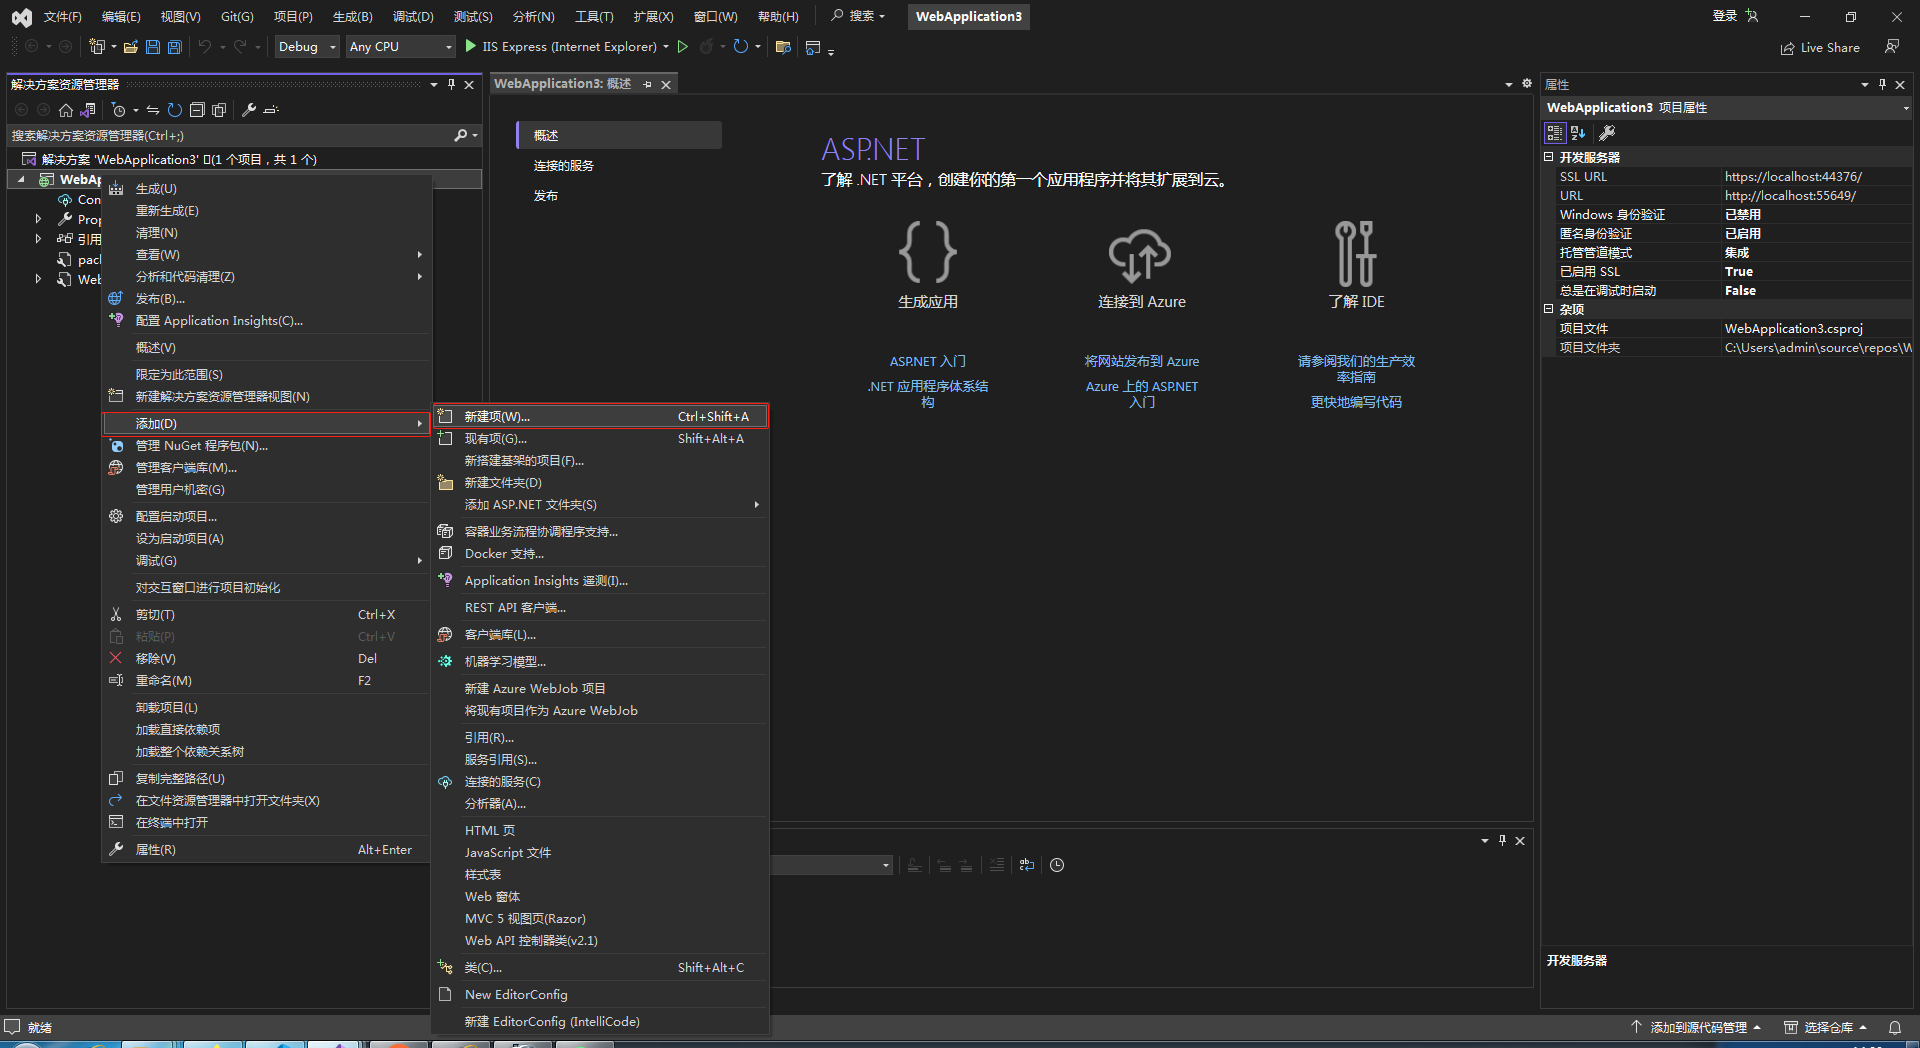The width and height of the screenshot is (1920, 1048).
Task: Select Docker 支持... in the submenu
Action: click(600, 553)
